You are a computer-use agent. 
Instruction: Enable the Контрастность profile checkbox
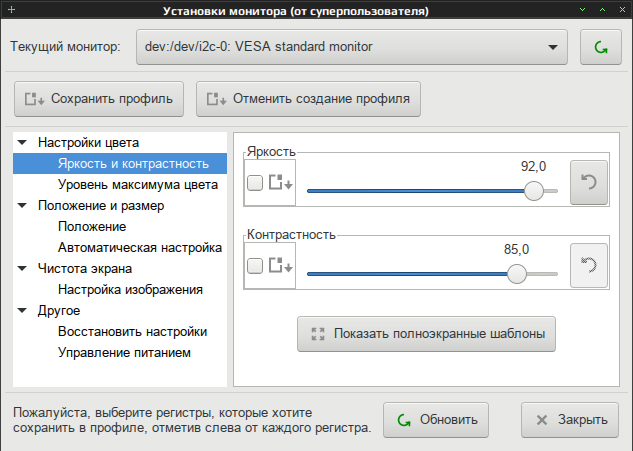click(255, 266)
